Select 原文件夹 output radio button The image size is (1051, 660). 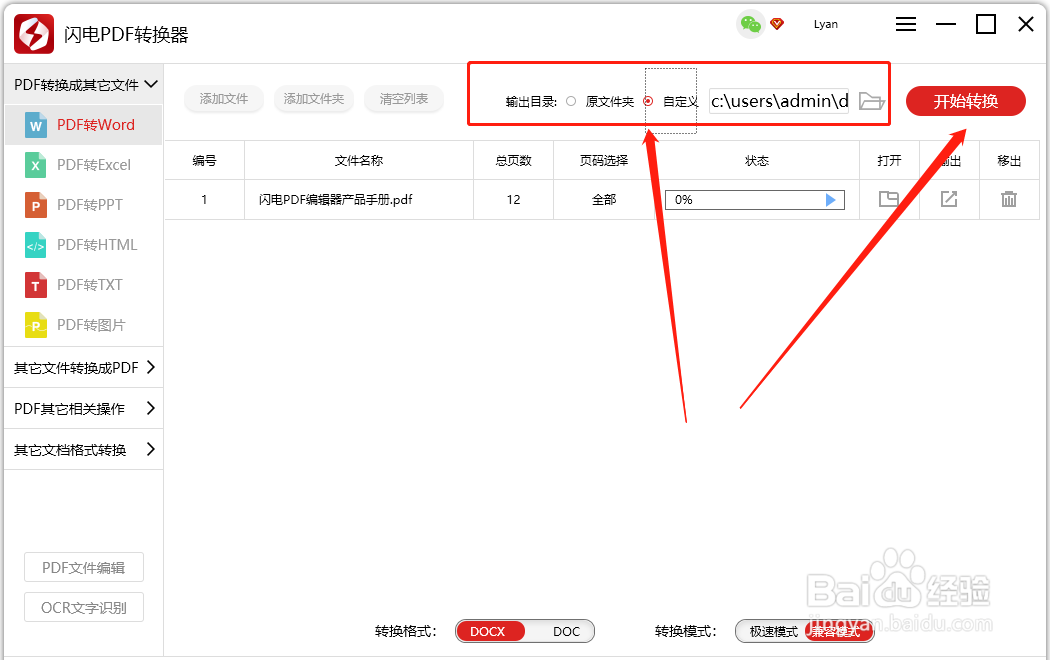click(571, 101)
